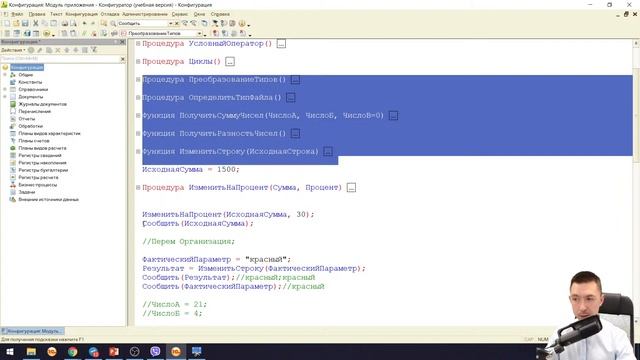Click the ellipsis box after ПолучитьСуммуЧисел
This screenshot has height=360, width=640.
pos(393,116)
